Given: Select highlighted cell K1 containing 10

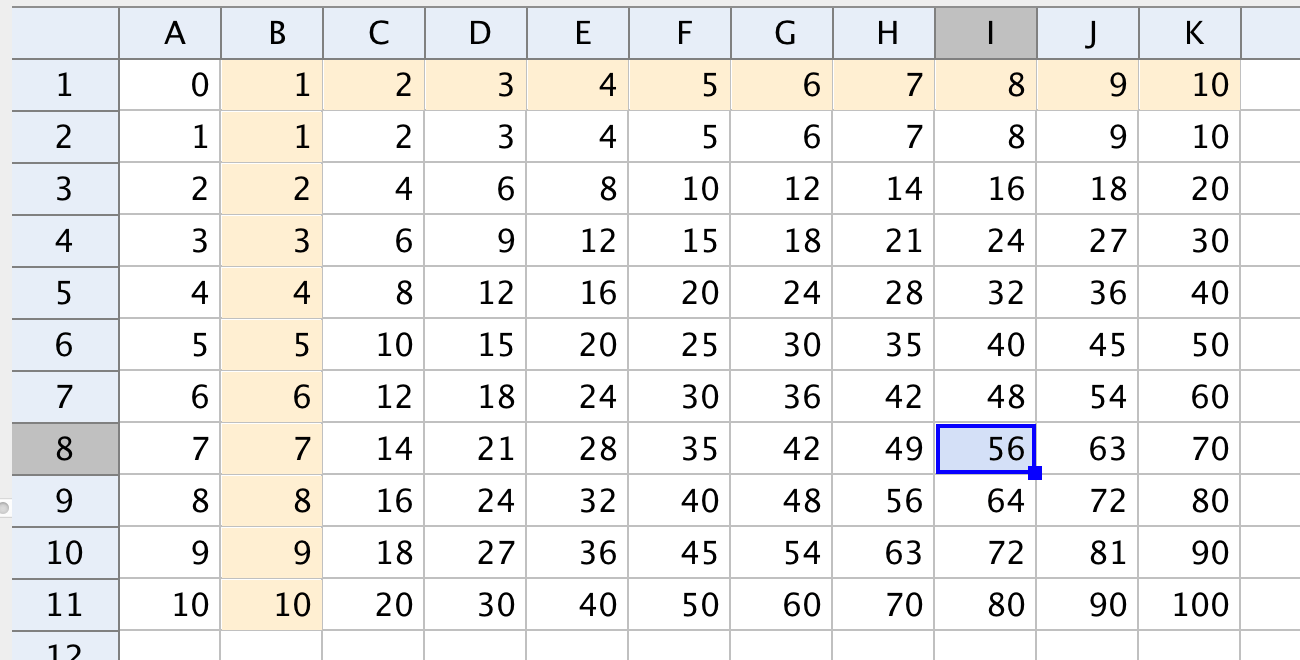Looking at the screenshot, I should [x=1190, y=85].
